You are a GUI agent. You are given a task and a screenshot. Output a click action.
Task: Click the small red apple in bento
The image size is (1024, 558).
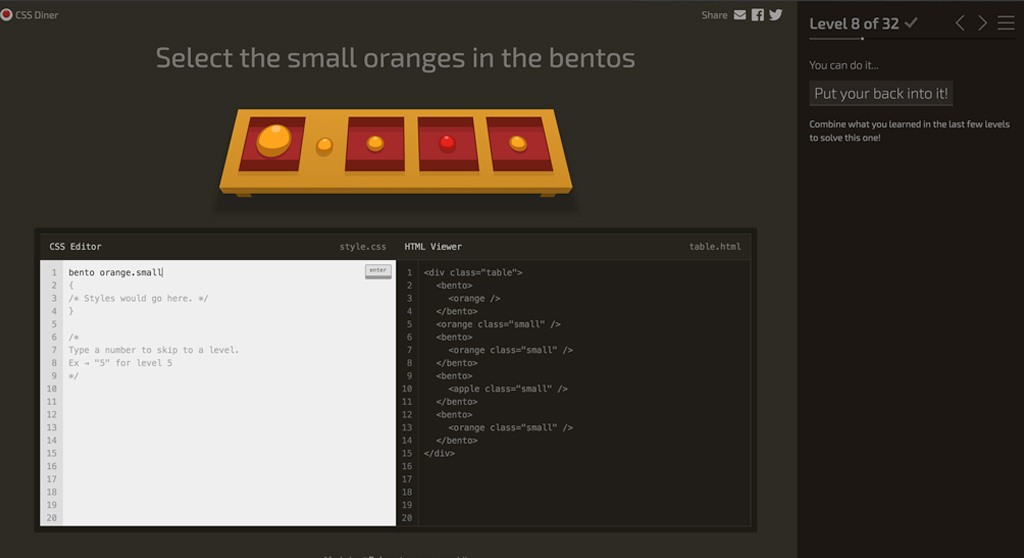(x=447, y=143)
